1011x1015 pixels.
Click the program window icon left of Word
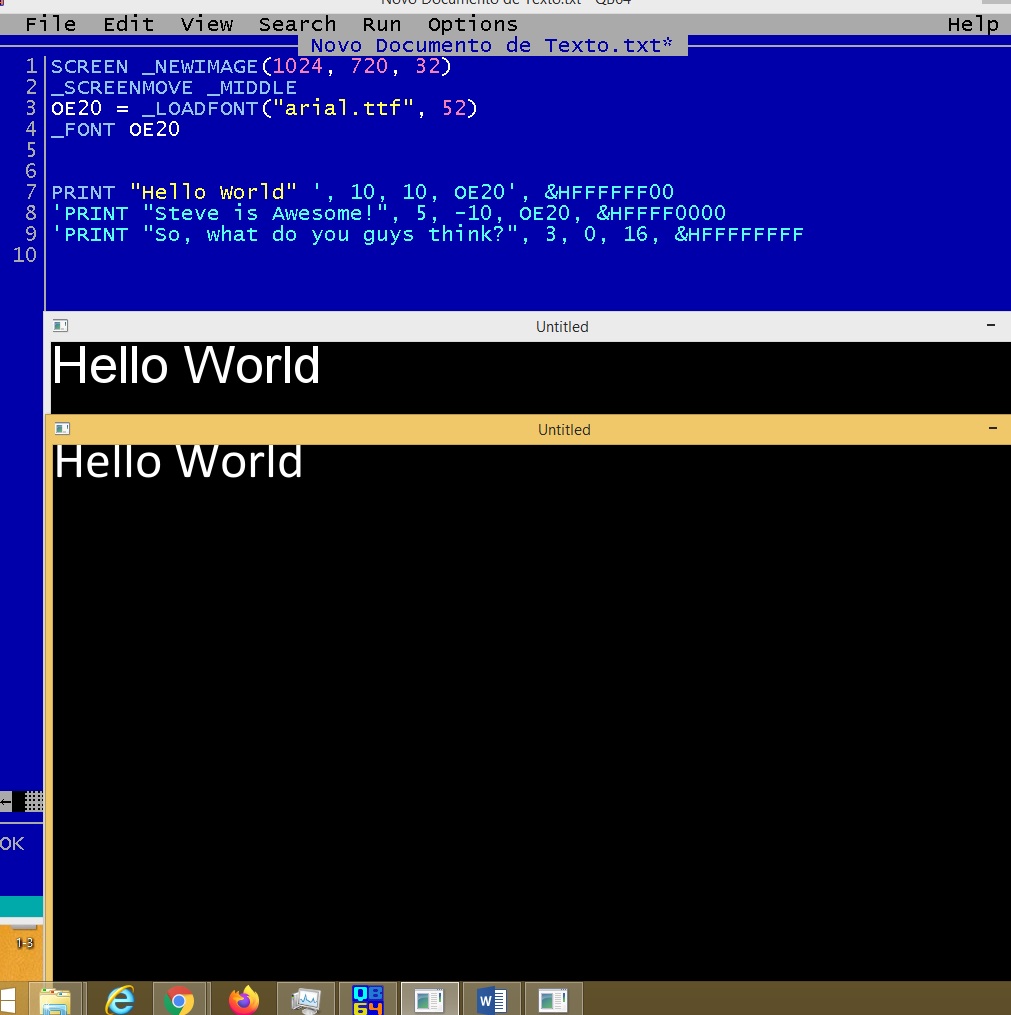tap(430, 999)
